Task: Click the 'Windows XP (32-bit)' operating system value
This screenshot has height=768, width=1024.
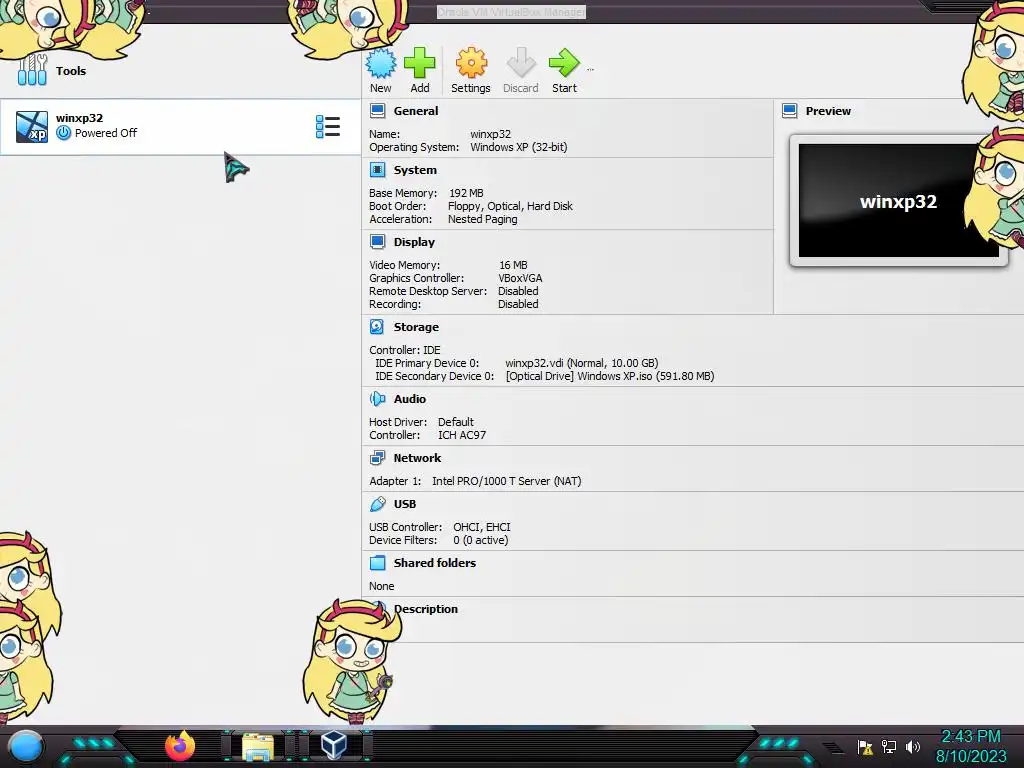Action: pos(519,147)
